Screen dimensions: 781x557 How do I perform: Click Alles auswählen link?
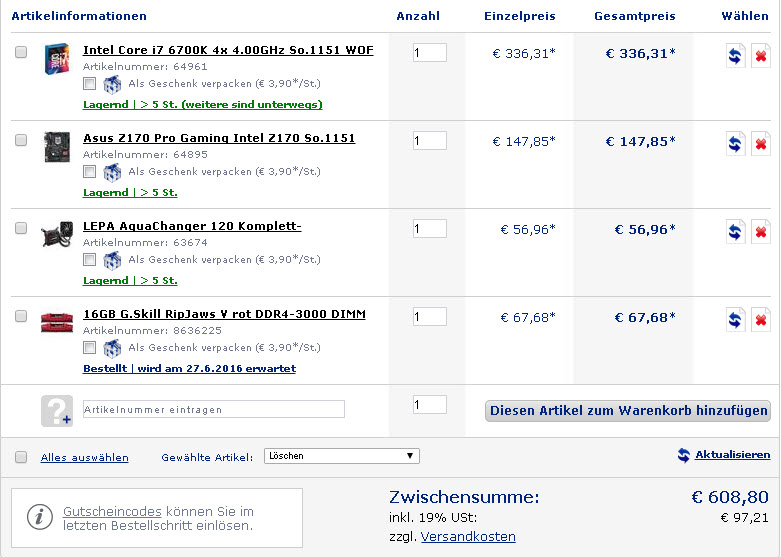tap(85, 457)
